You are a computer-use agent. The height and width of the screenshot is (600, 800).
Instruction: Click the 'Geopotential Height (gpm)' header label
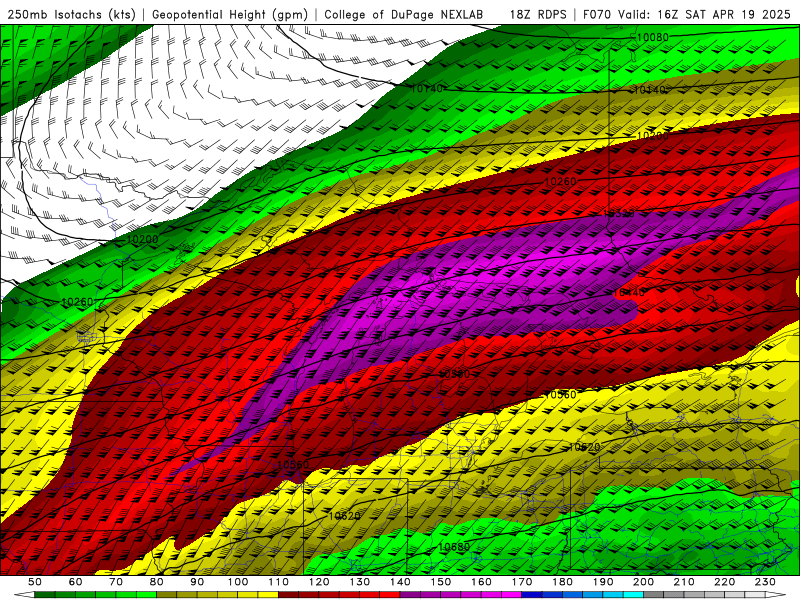[x=230, y=14]
